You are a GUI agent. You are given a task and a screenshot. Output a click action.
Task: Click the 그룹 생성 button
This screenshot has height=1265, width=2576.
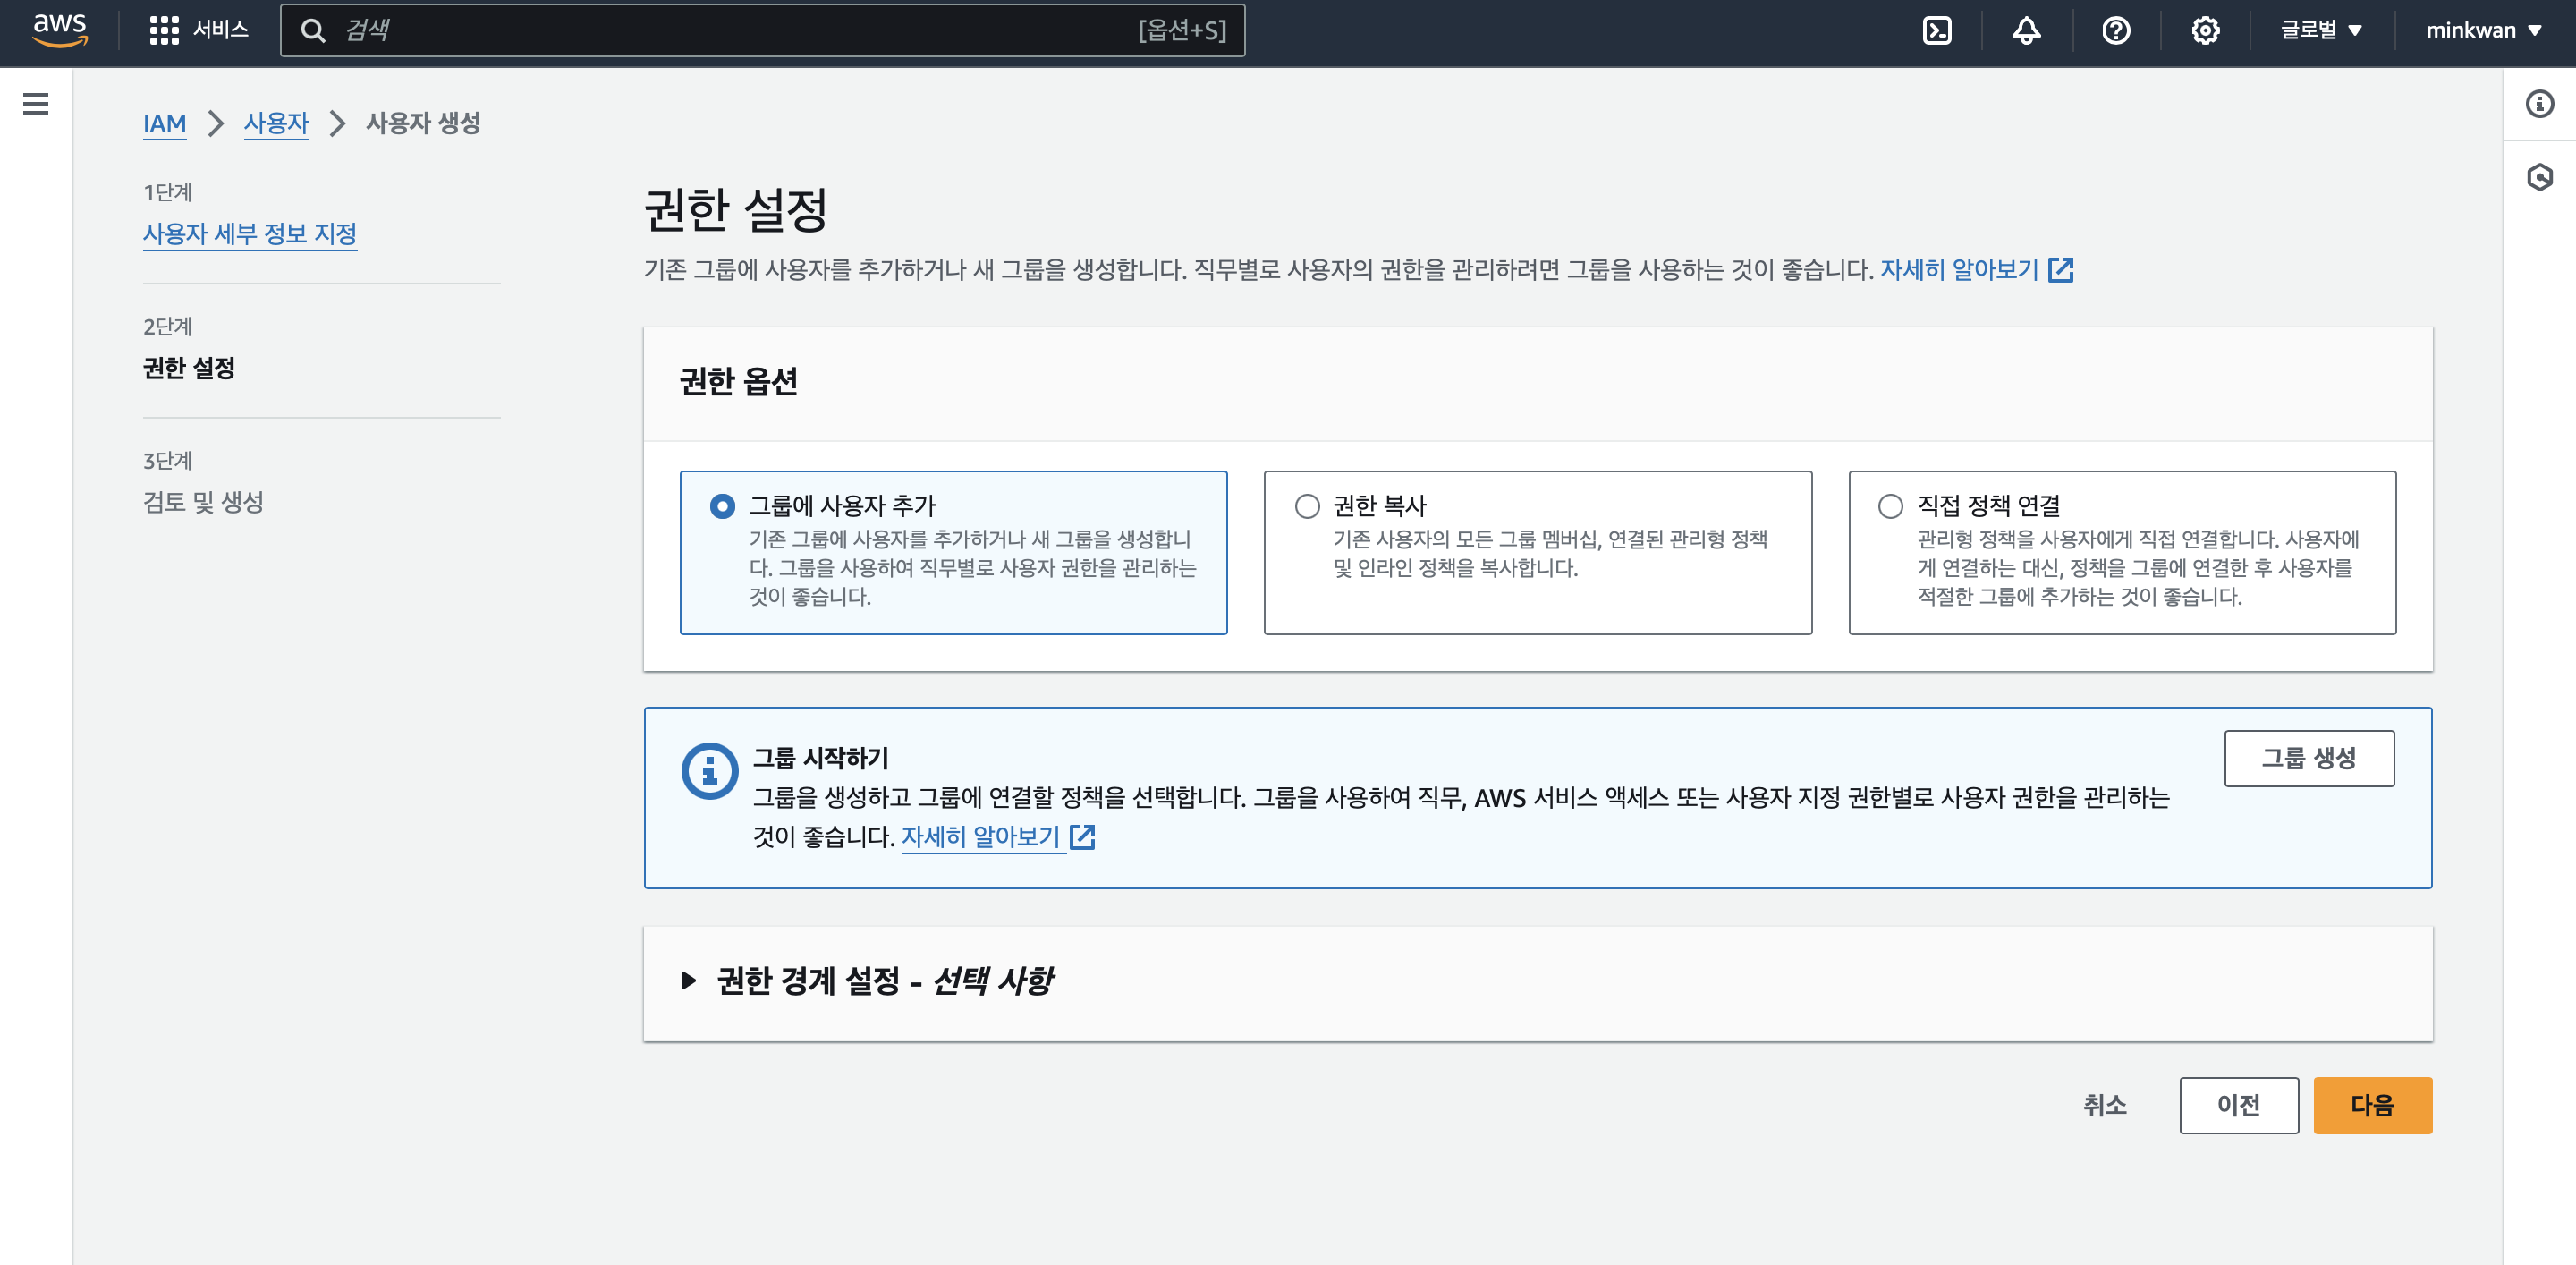(x=2308, y=758)
